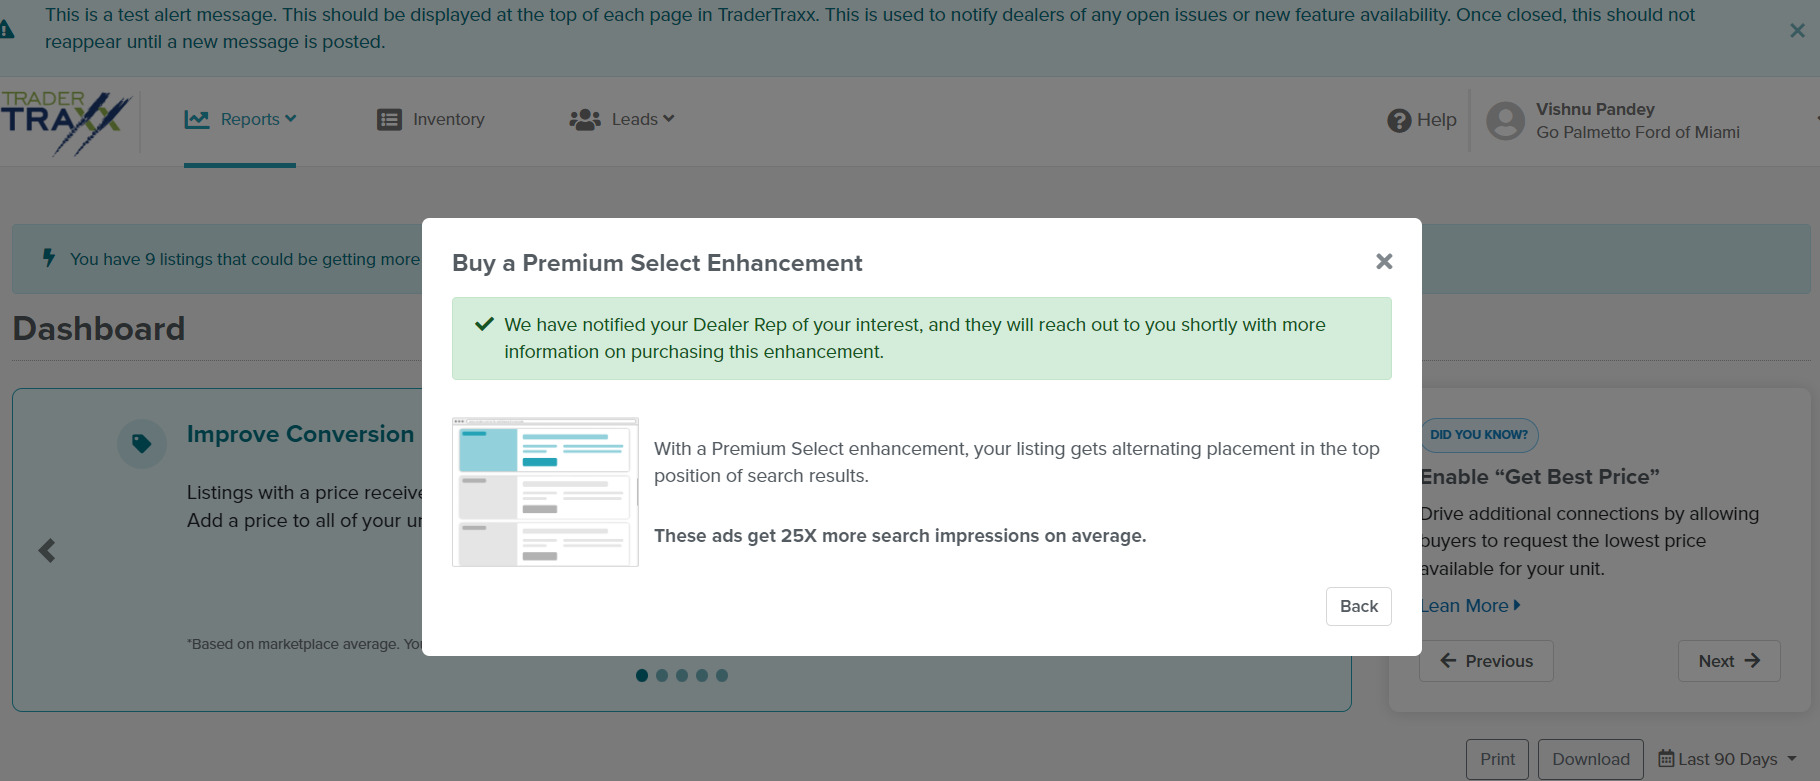Open the Learn More link
The width and height of the screenshot is (1820, 781).
(x=1470, y=606)
